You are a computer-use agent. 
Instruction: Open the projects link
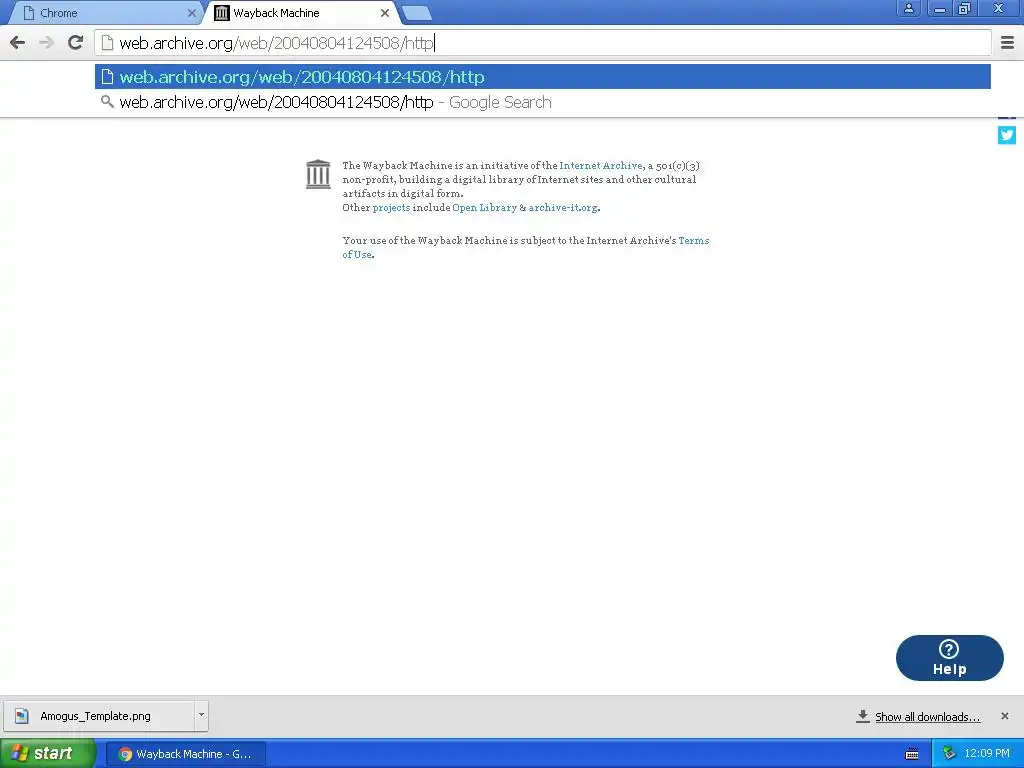click(x=391, y=208)
